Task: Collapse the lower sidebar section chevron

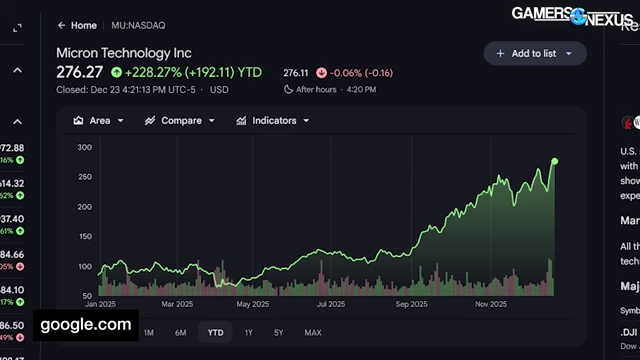Action: pos(18,122)
